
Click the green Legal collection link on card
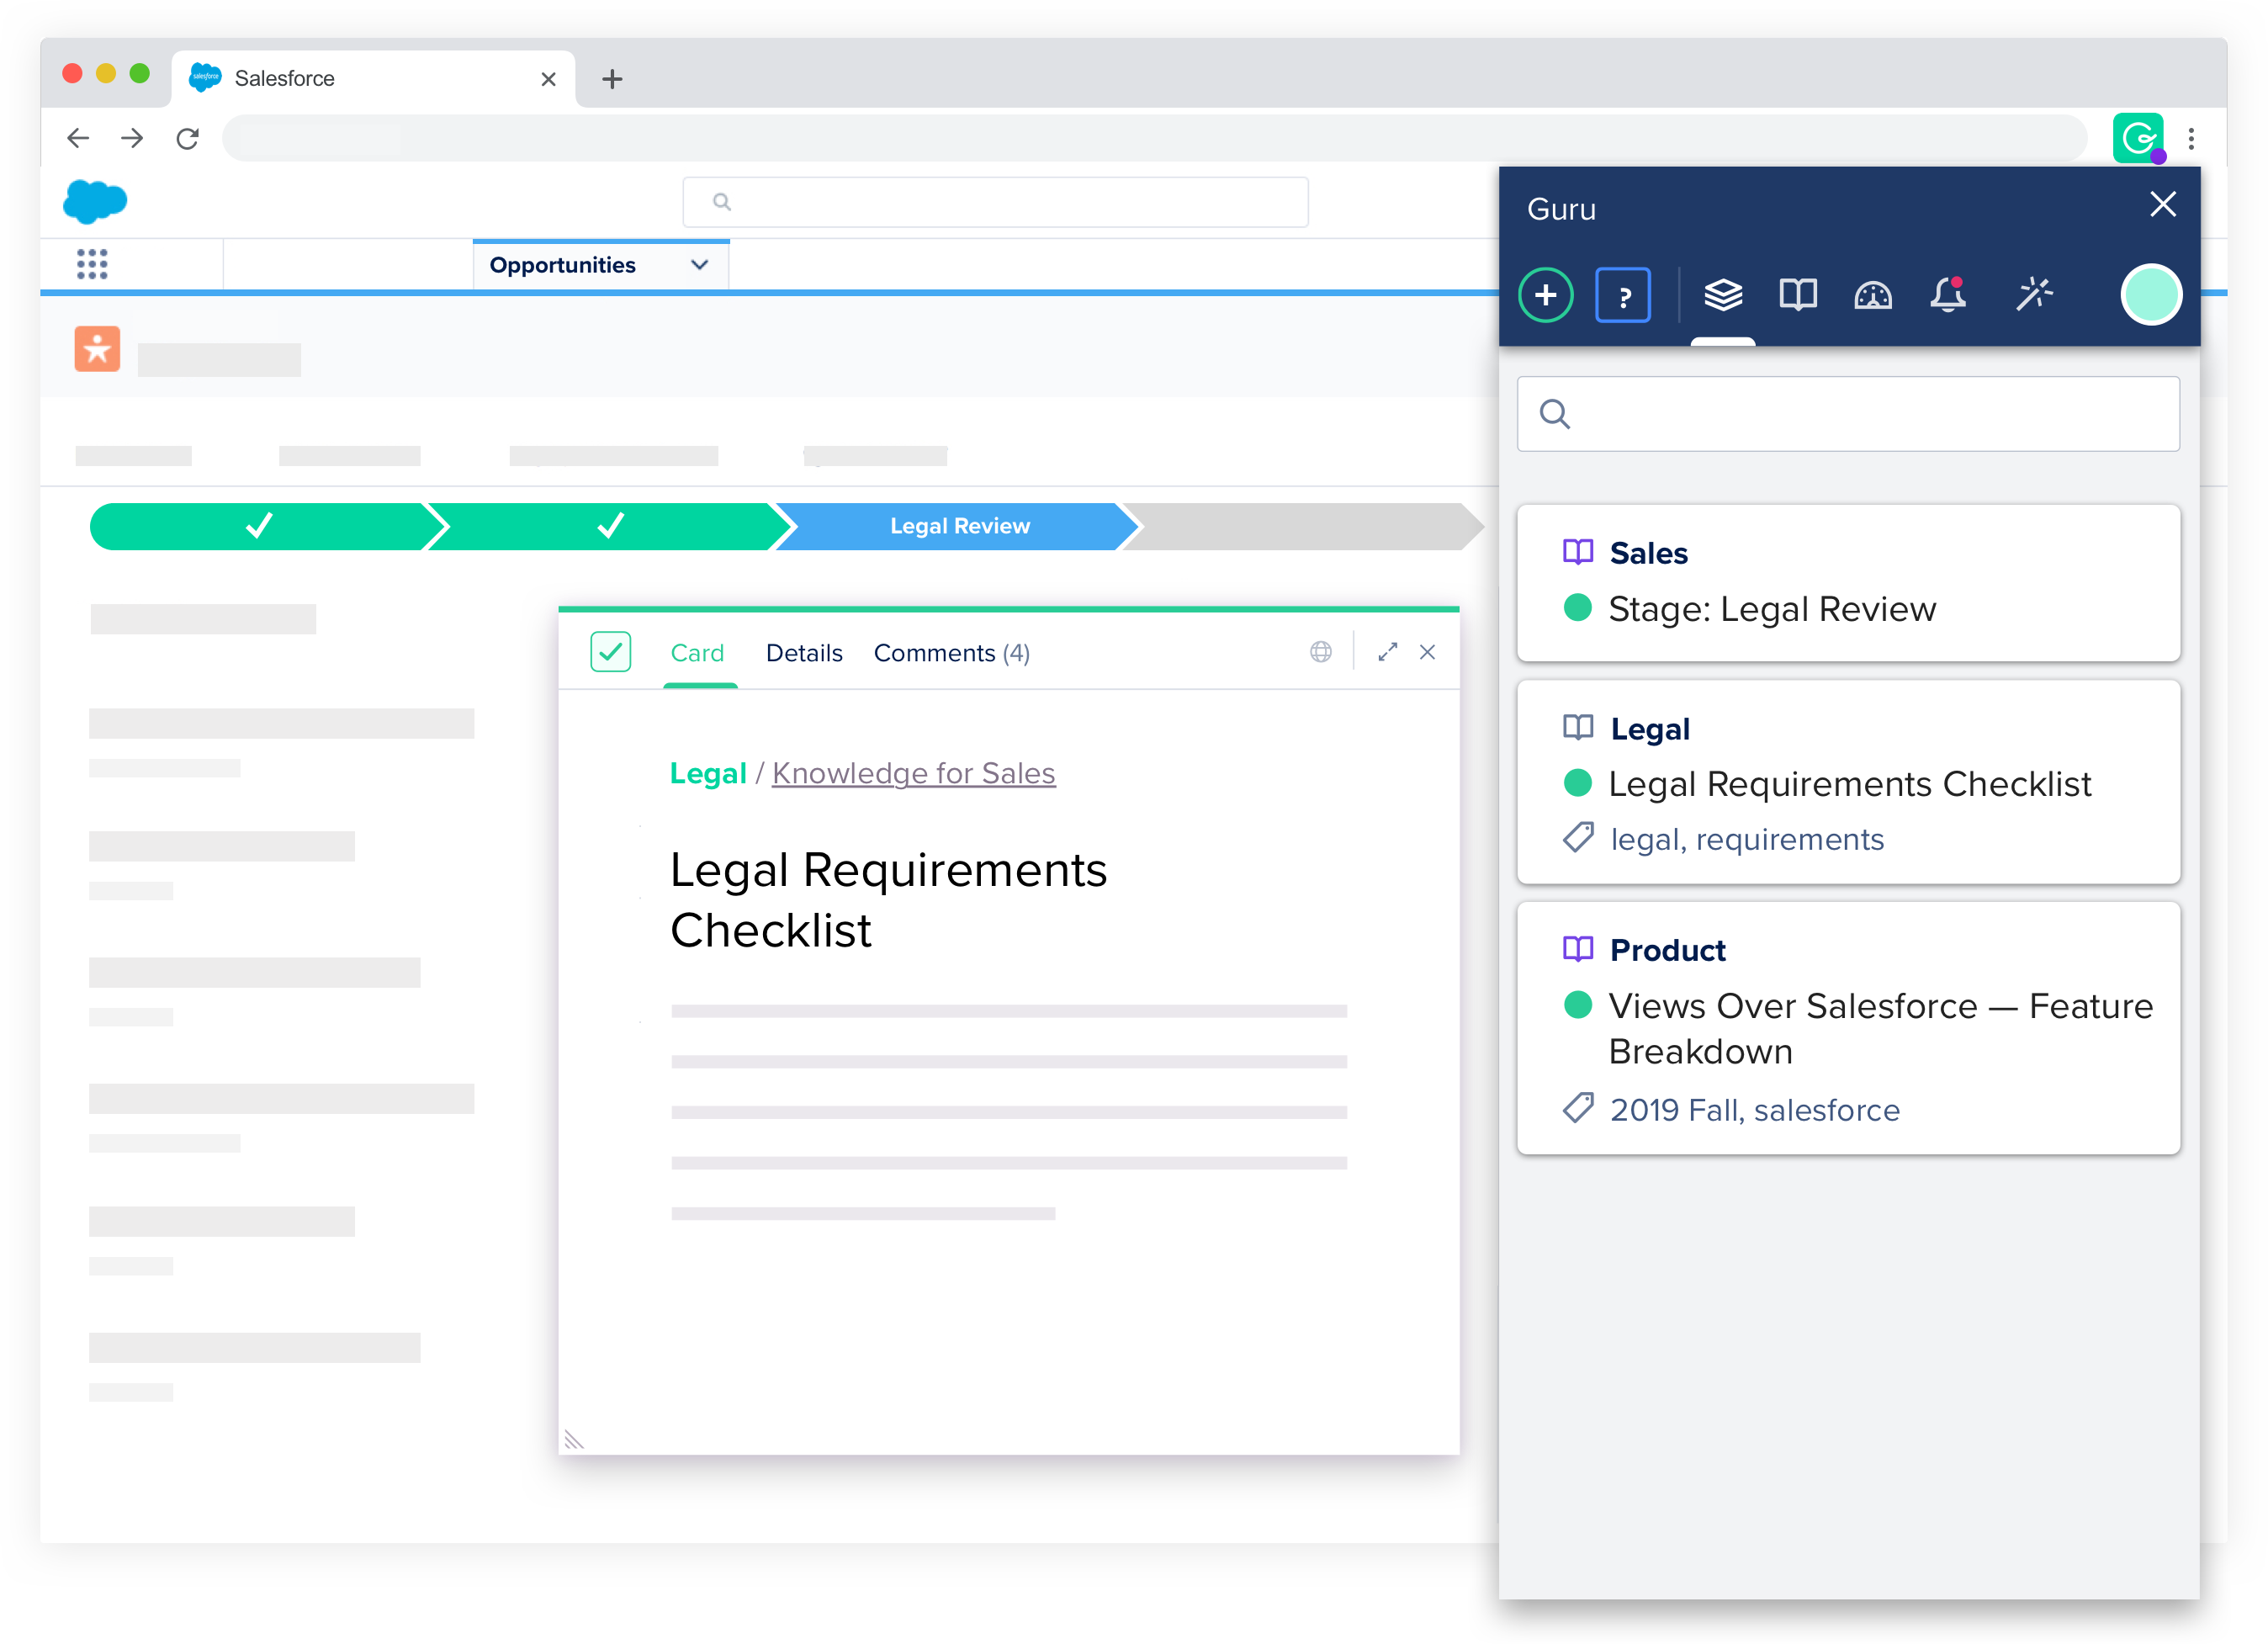point(707,773)
